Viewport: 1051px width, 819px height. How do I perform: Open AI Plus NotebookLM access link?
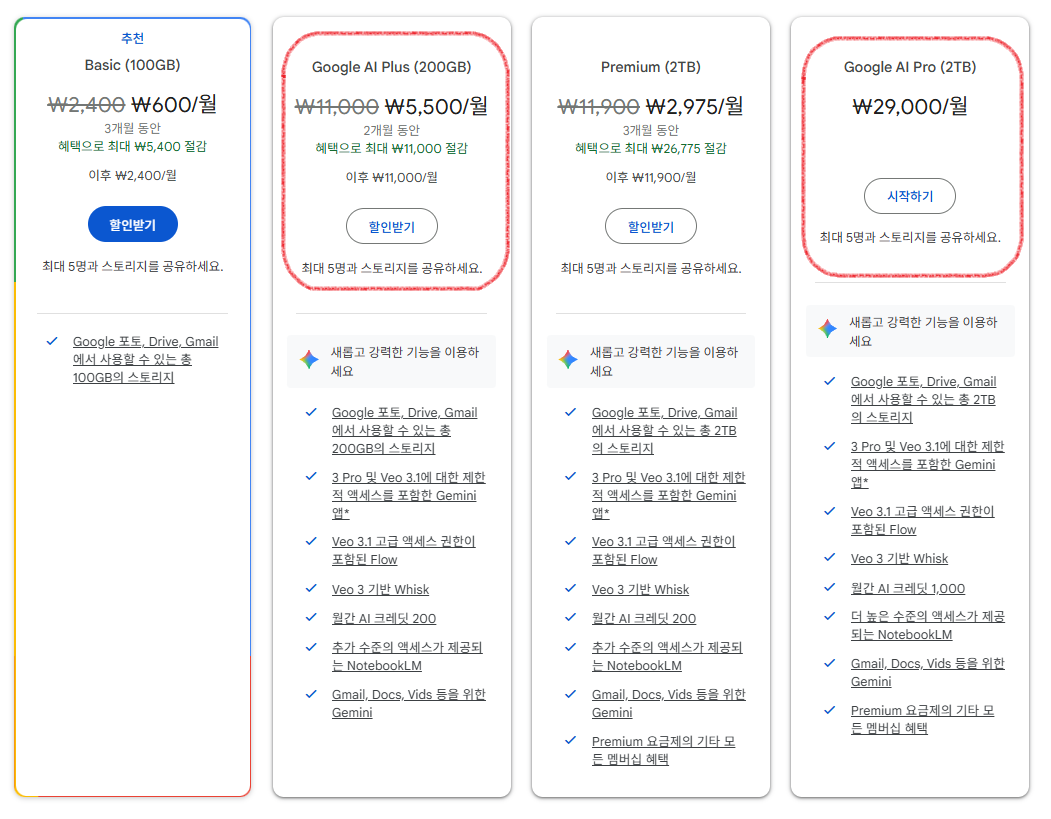[407, 656]
